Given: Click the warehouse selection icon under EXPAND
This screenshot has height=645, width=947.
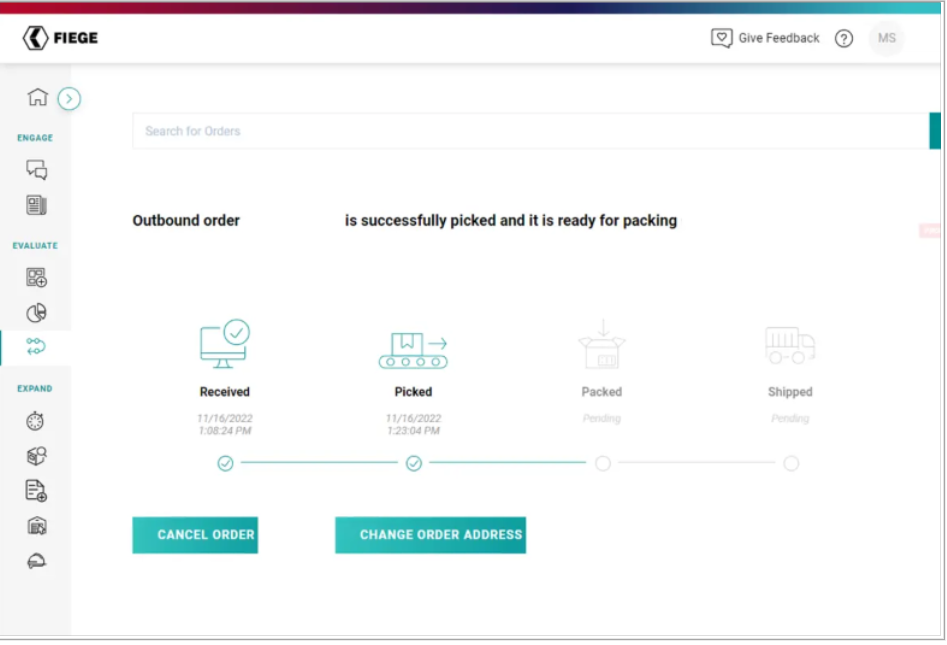Looking at the screenshot, I should [37, 526].
